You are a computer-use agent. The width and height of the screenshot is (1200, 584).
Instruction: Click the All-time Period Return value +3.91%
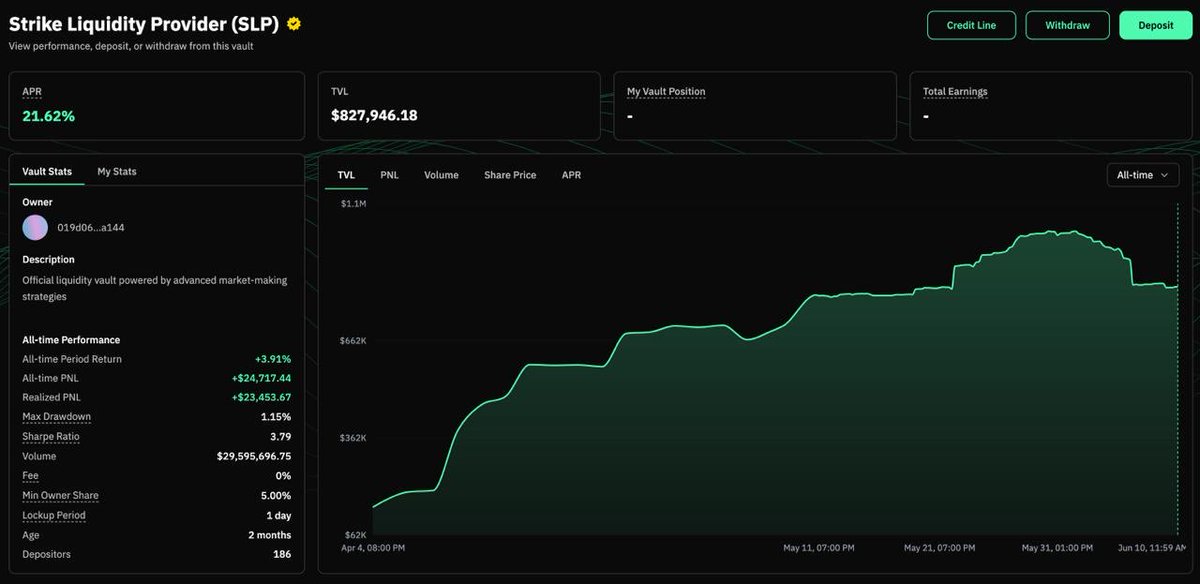pyautogui.click(x=273, y=359)
